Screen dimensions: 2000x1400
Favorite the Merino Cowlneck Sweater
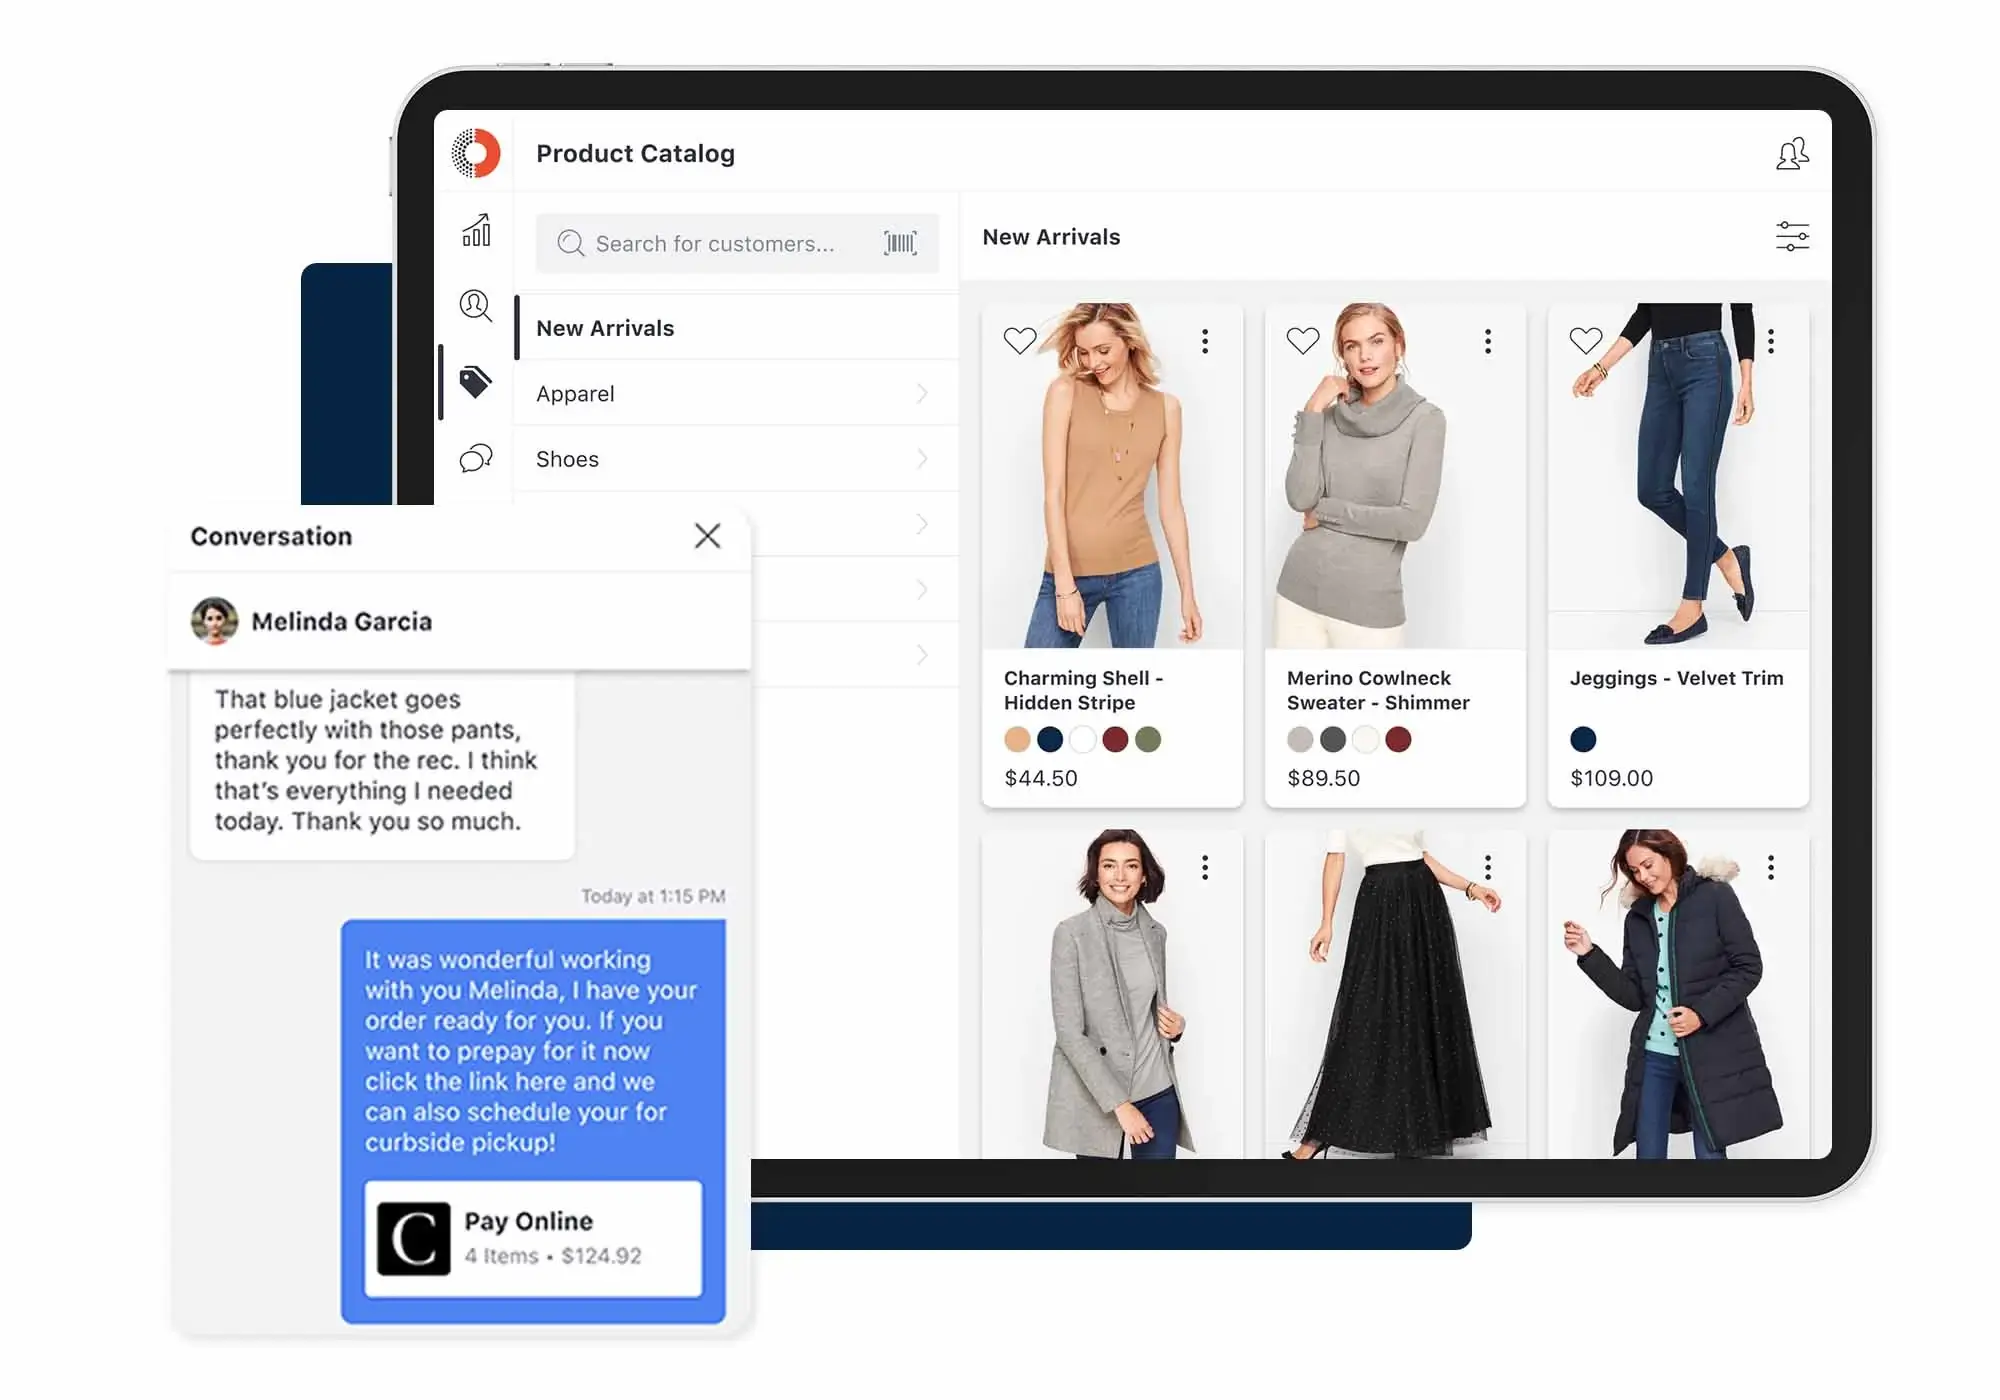(1303, 341)
